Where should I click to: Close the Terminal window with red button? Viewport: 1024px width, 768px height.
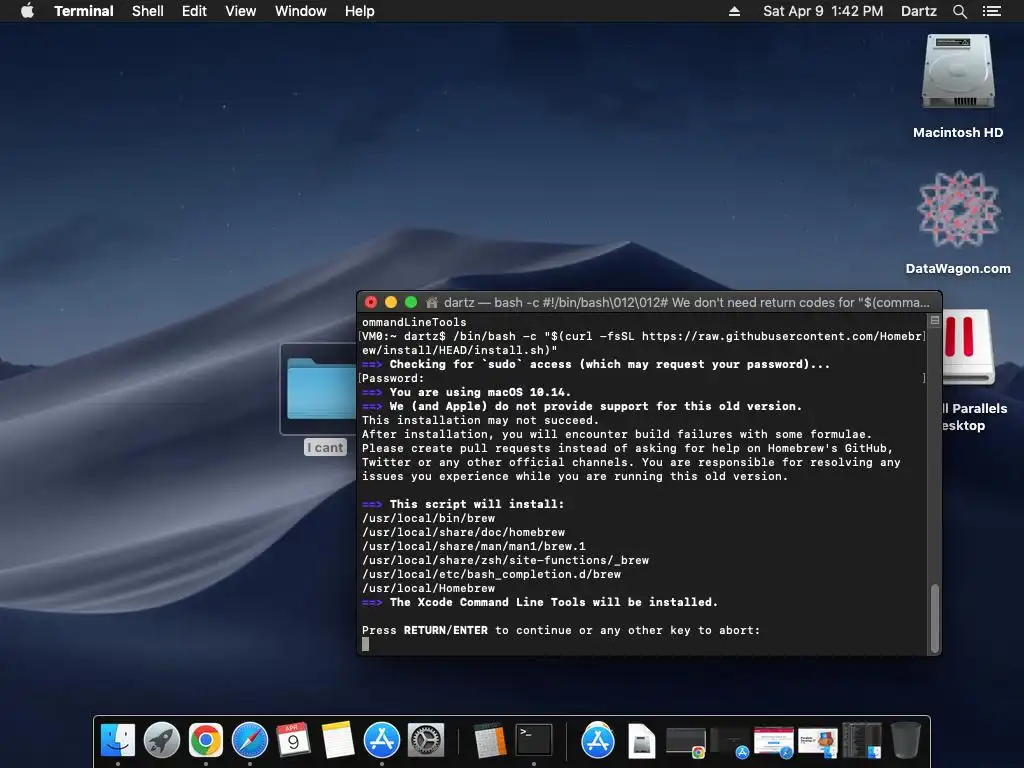(371, 302)
